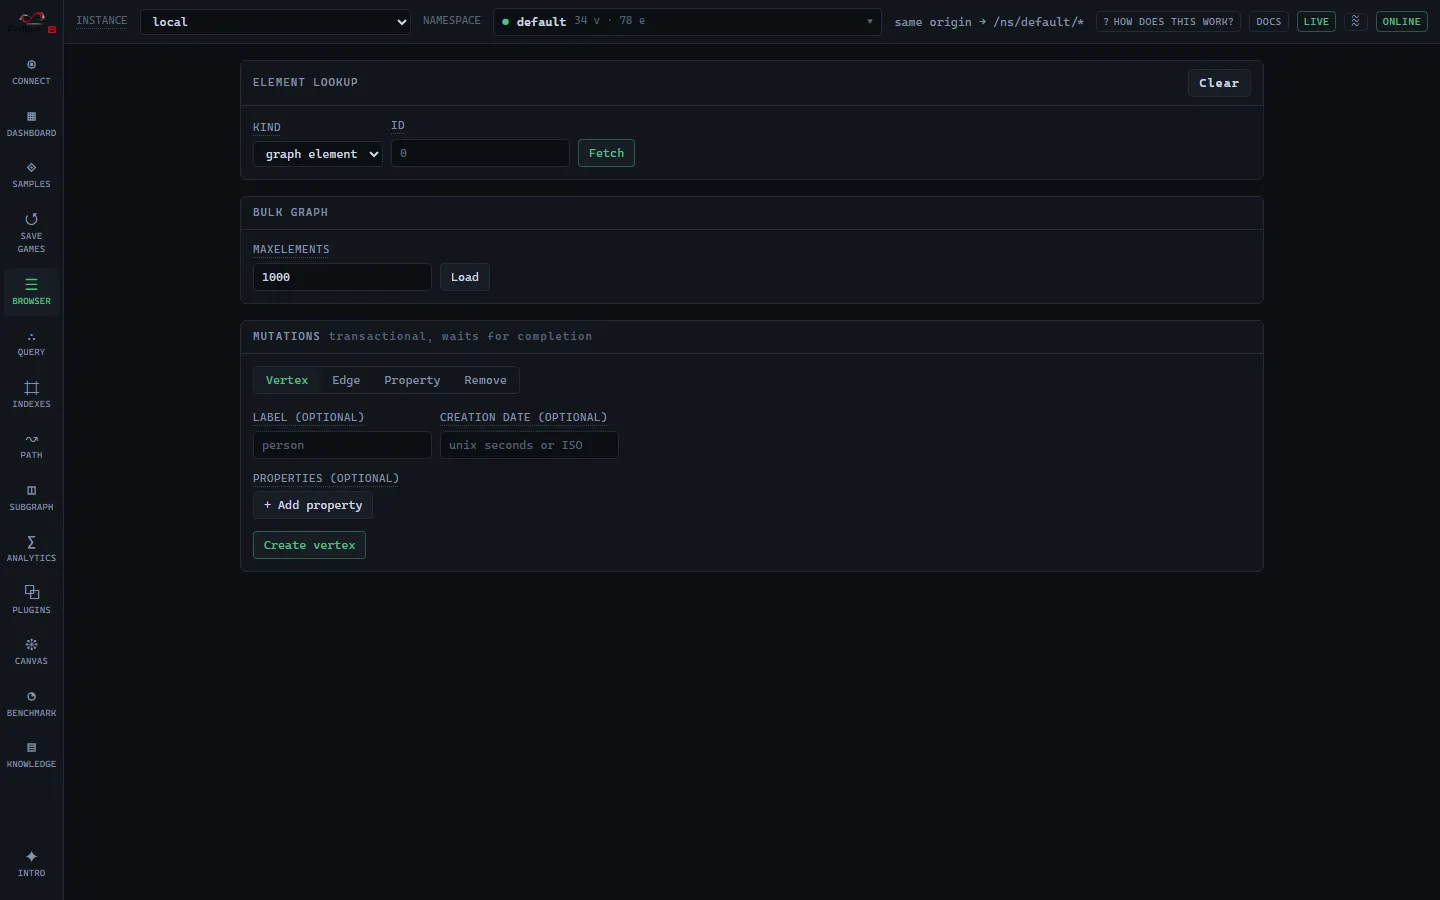This screenshot has width=1440, height=900.
Task: Toggle the LIVE indicator
Action: click(x=1316, y=21)
